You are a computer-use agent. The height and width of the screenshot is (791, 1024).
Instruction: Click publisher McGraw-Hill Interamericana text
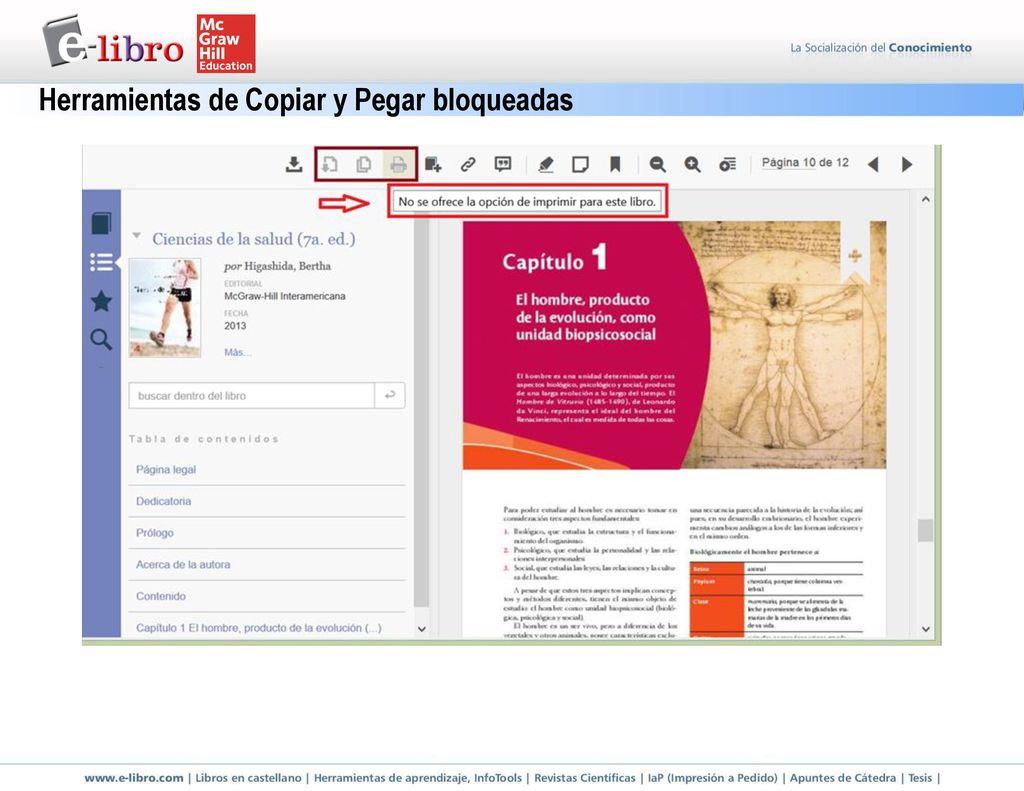pyautogui.click(x=285, y=296)
